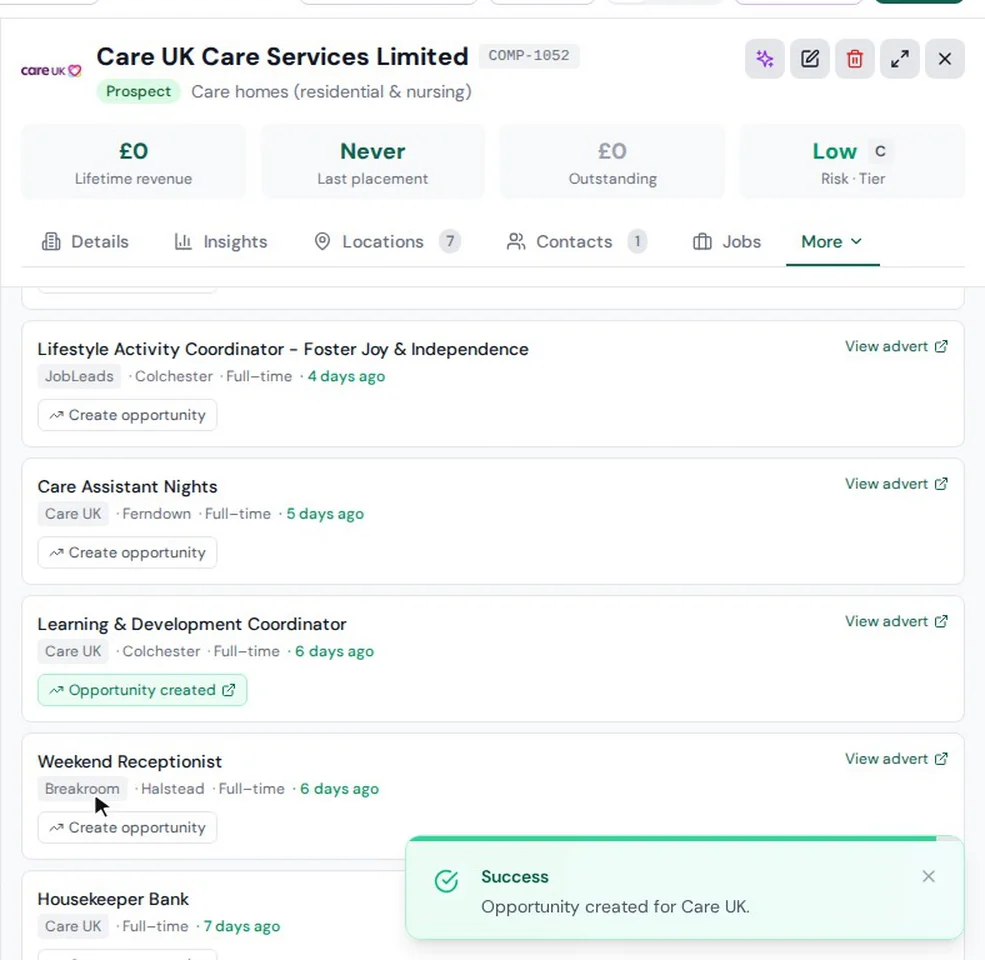This screenshot has width=985, height=960.
Task: Create opportunity for Care Assistant Nights
Action: click(128, 553)
